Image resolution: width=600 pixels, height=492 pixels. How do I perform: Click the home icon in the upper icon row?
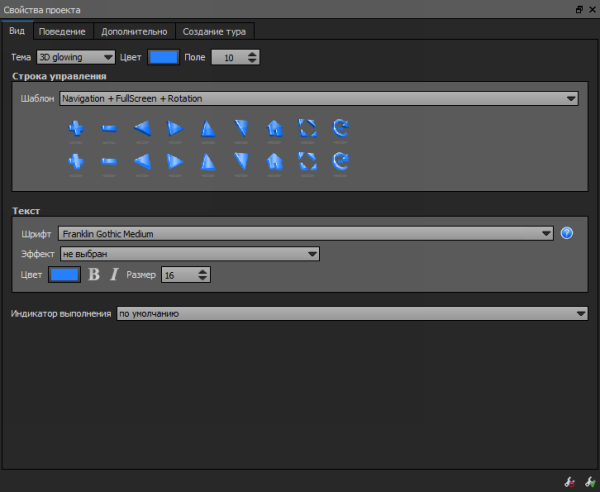click(275, 128)
